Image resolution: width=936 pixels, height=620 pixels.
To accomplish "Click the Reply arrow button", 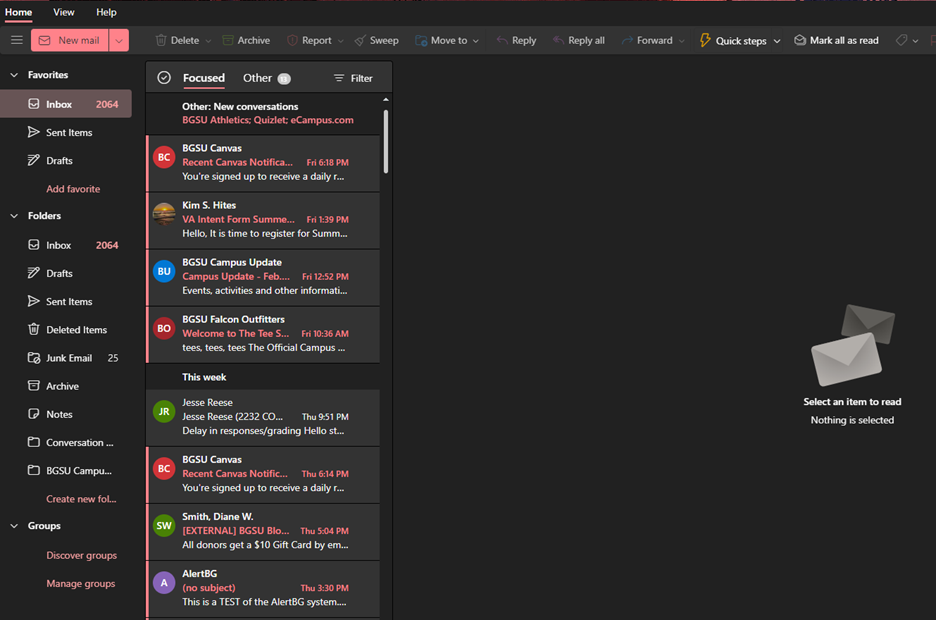I will (x=516, y=40).
